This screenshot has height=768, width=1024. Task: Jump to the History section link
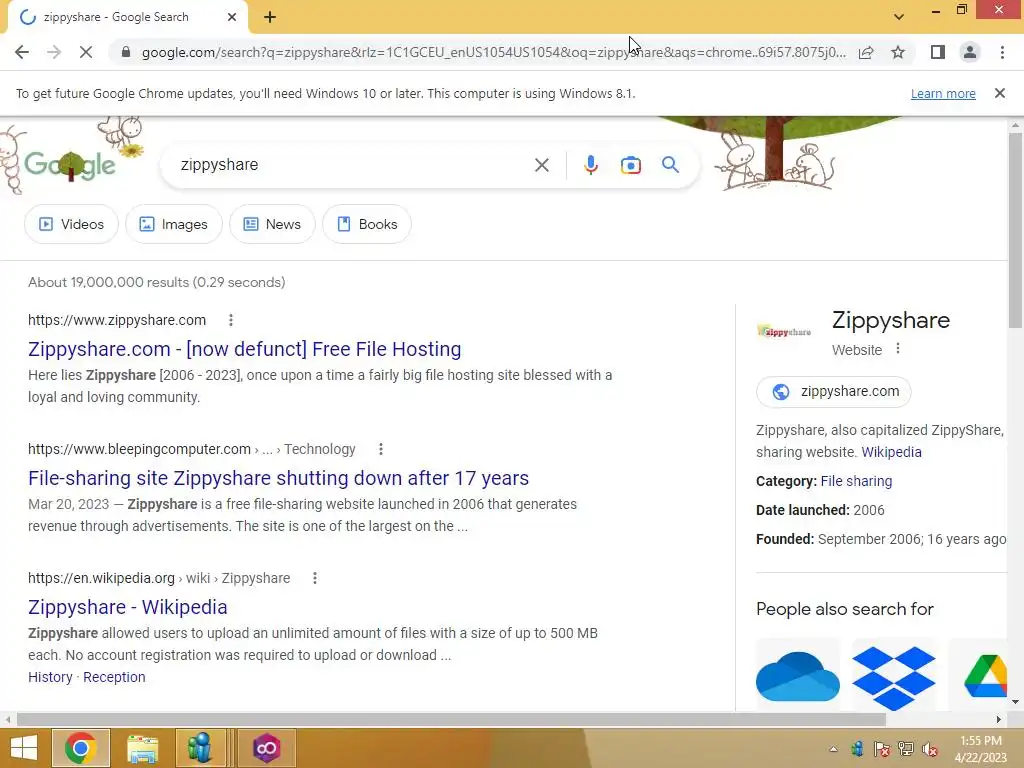click(x=50, y=677)
